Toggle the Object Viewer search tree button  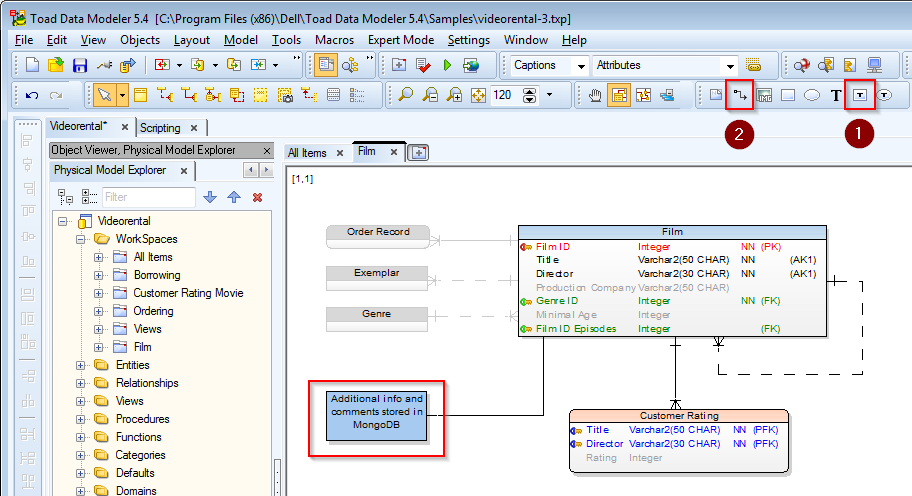pyautogui.click(x=350, y=65)
